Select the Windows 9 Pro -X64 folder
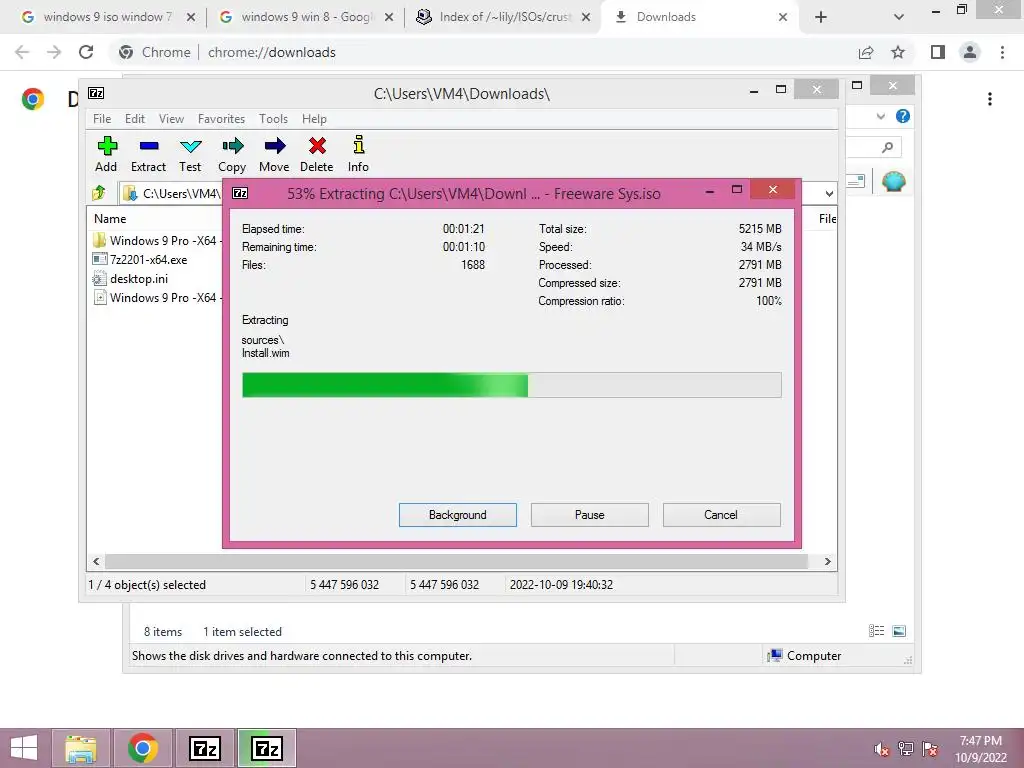The height and width of the screenshot is (768, 1024). coord(157,240)
